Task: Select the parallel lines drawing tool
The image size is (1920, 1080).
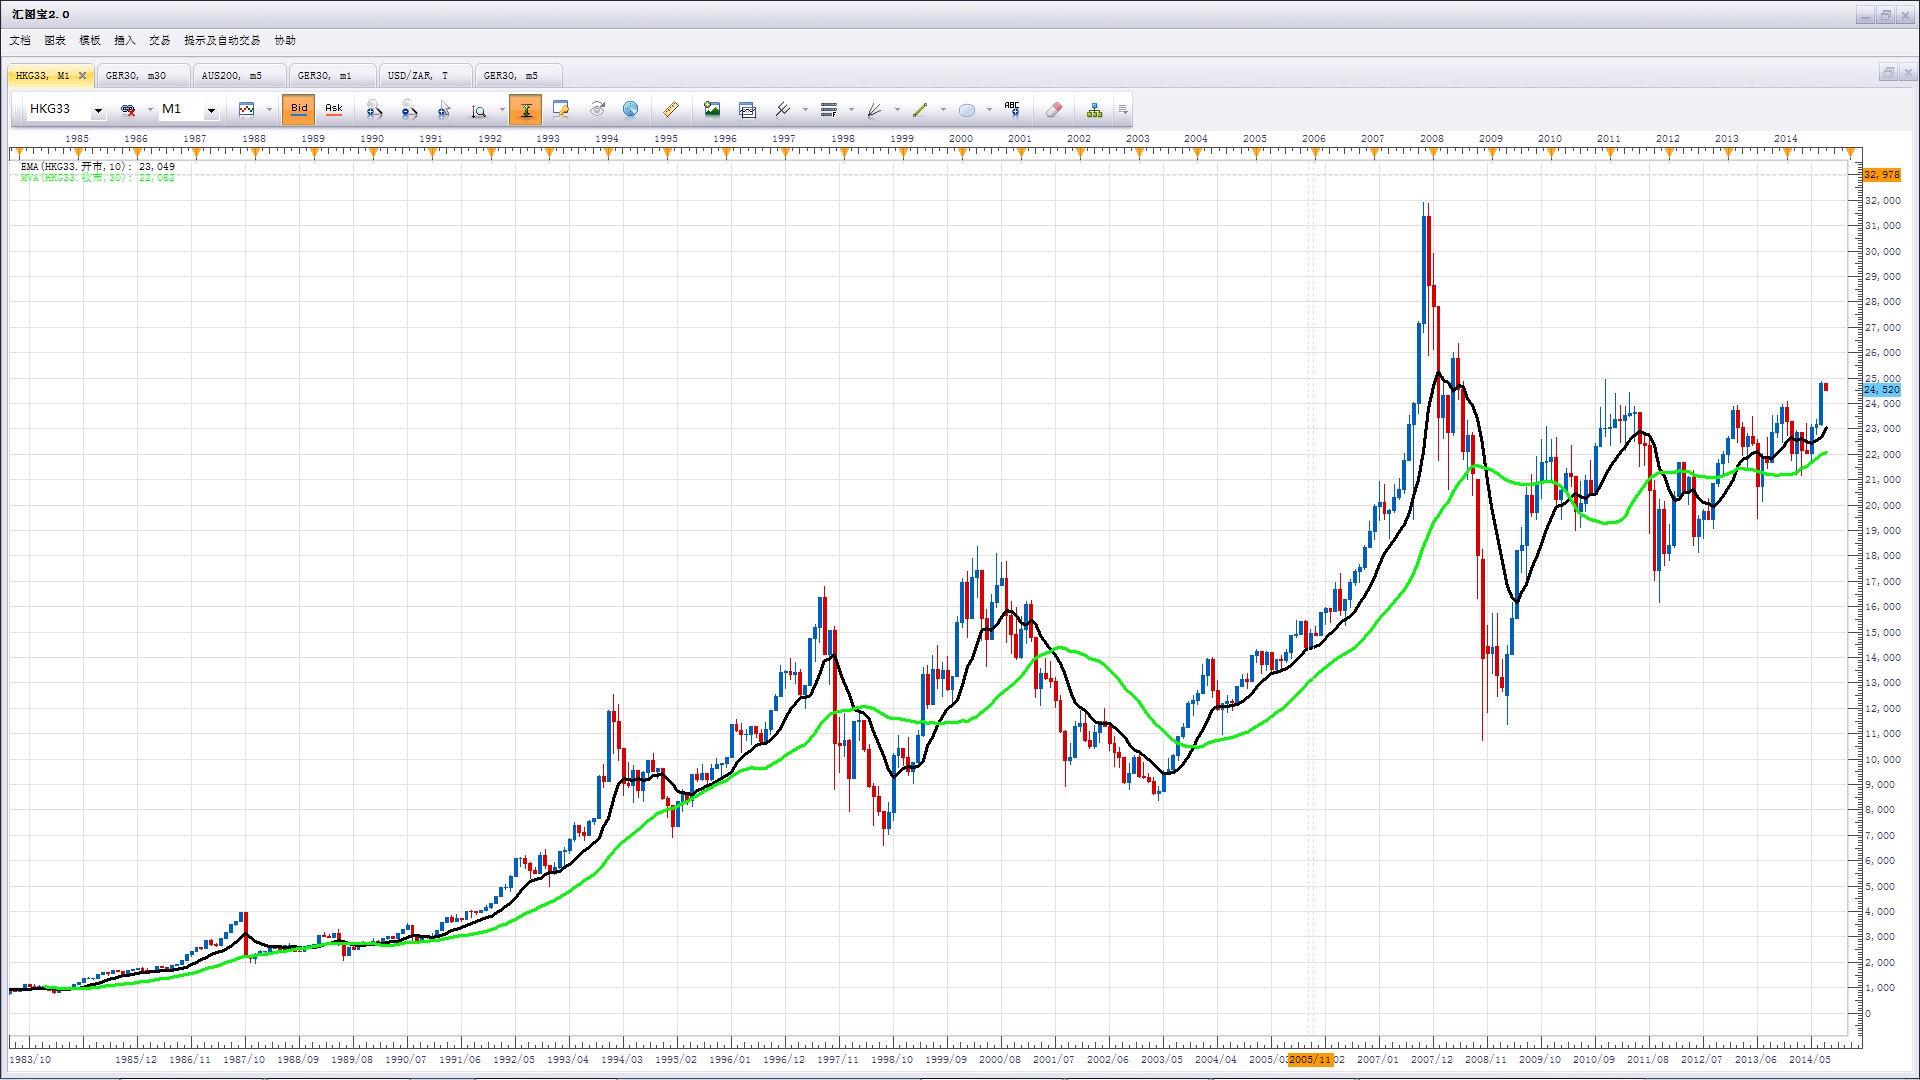Action: click(x=783, y=110)
